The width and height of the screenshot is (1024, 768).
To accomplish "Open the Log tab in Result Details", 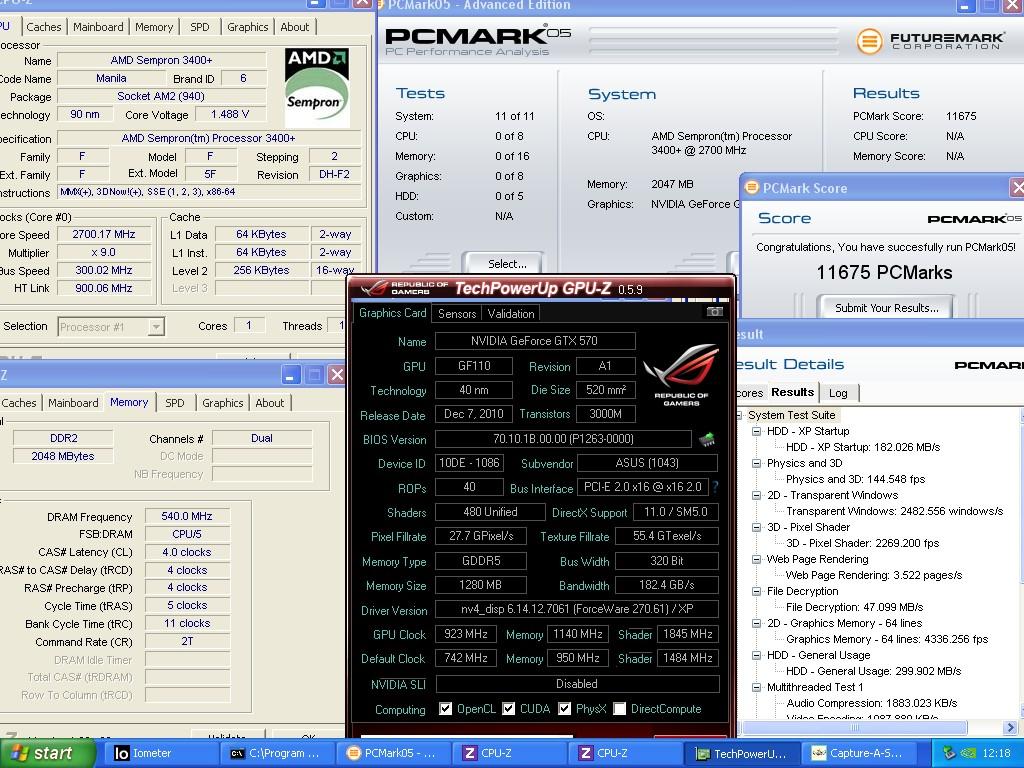I will pyautogui.click(x=838, y=392).
